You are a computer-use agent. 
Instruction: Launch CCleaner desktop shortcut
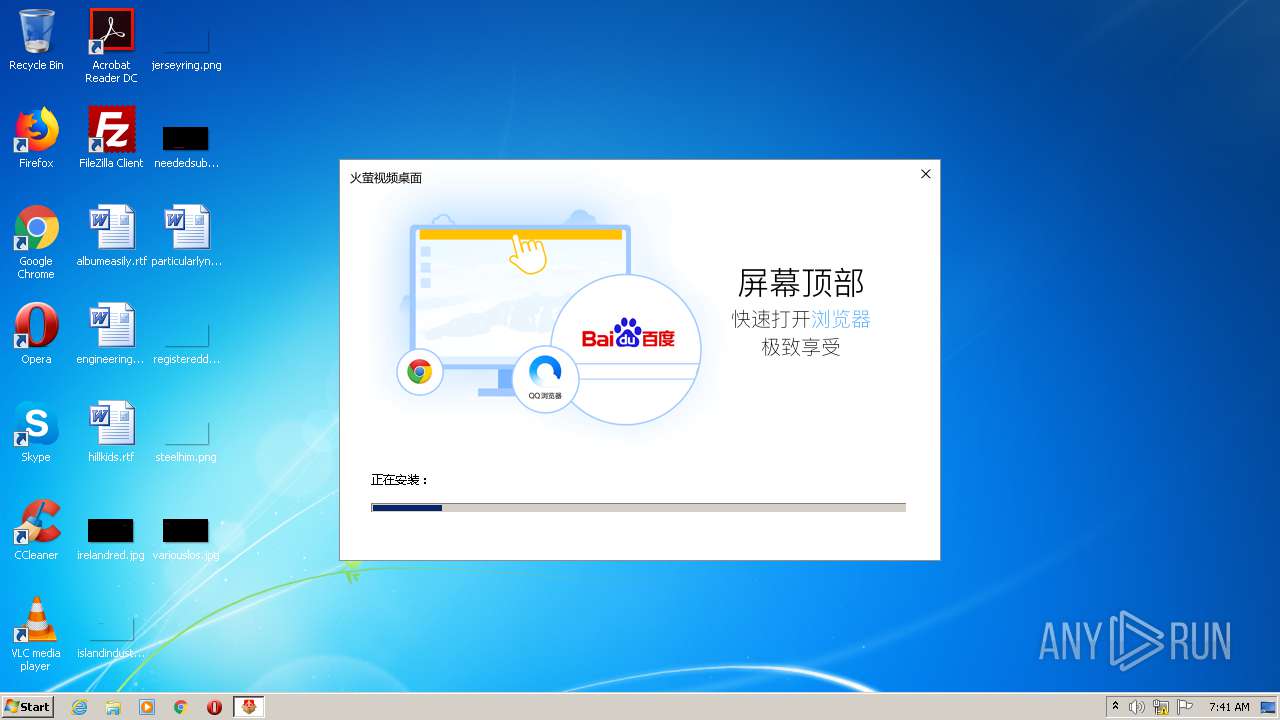[x=36, y=529]
